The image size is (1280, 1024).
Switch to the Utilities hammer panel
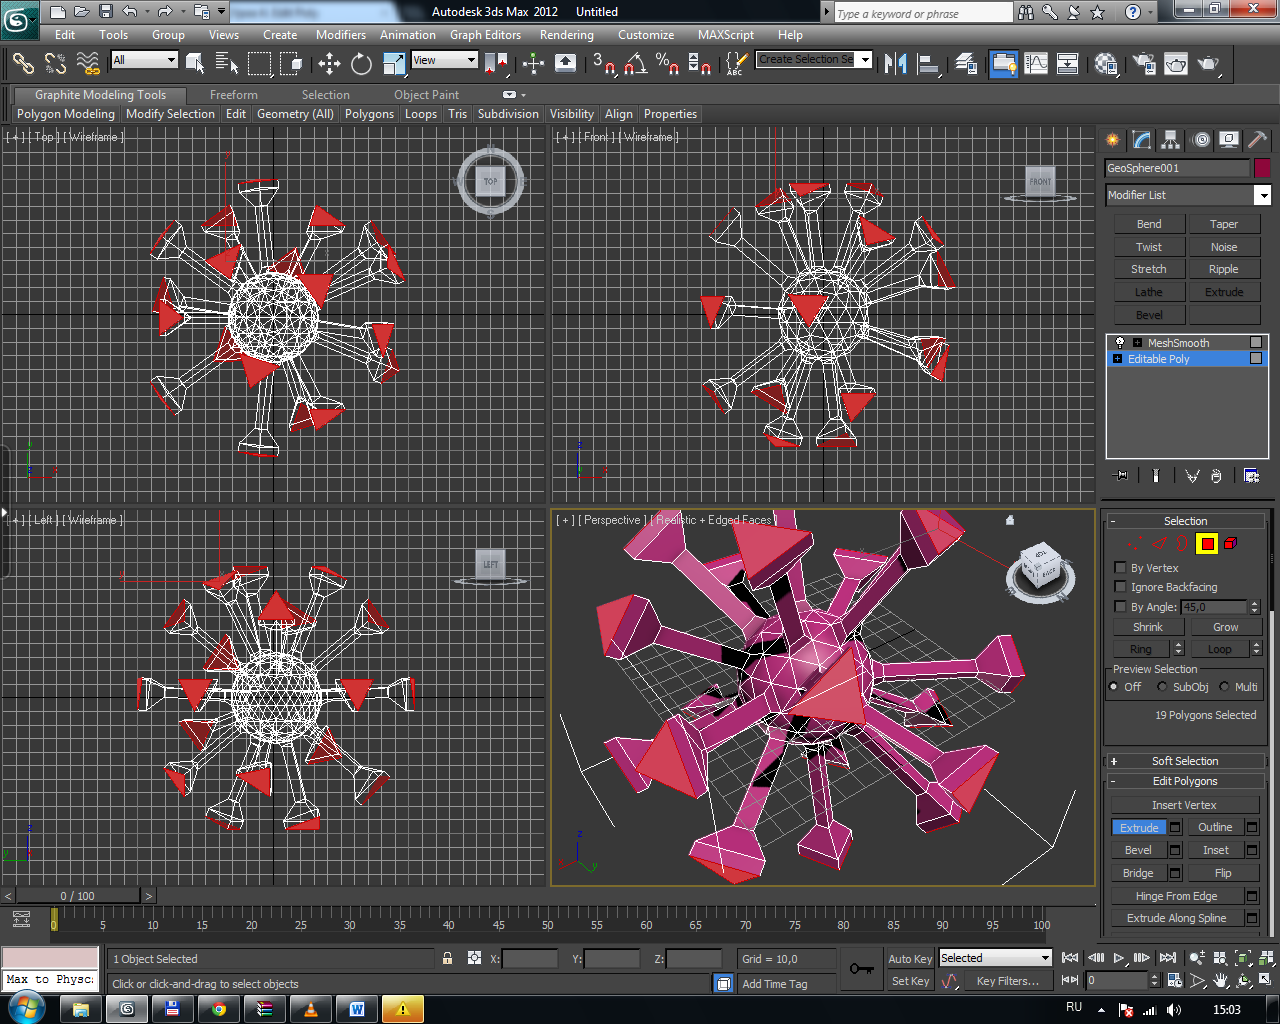pyautogui.click(x=1257, y=140)
